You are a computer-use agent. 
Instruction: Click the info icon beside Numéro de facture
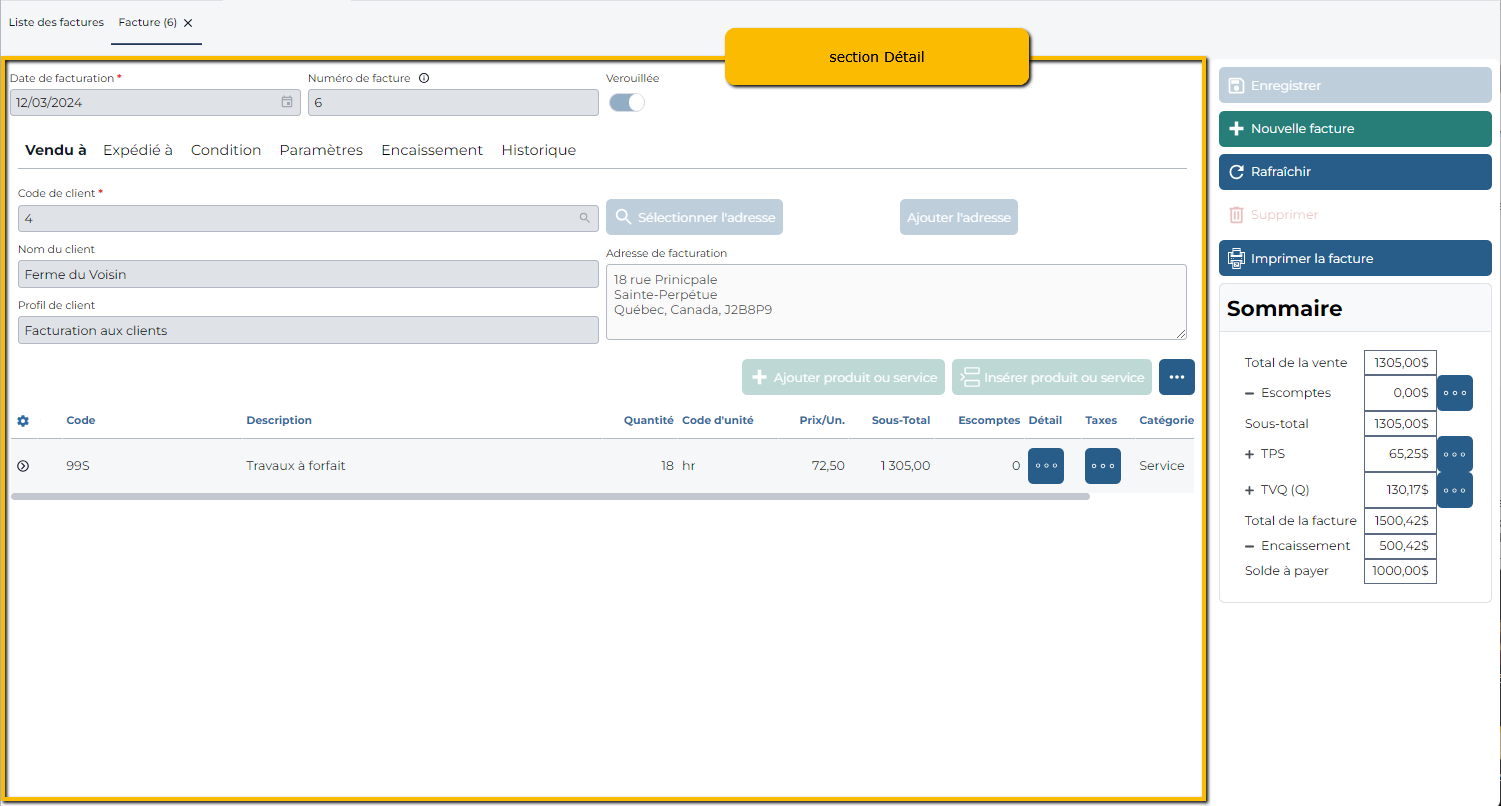click(424, 78)
